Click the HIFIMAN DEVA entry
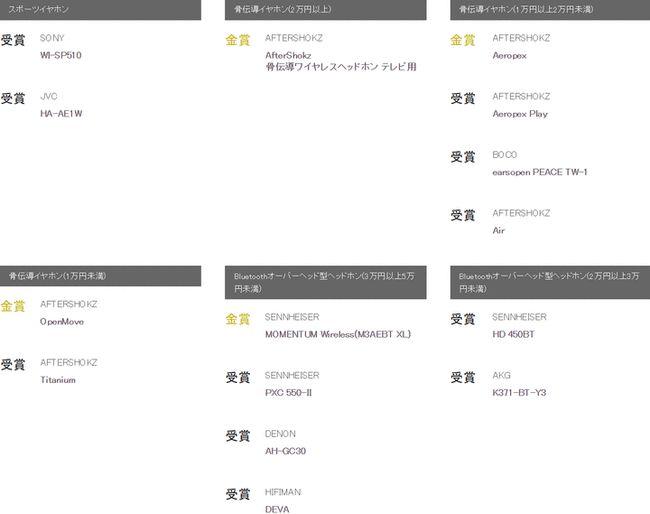Screen dimensions: 650x514 277,509
